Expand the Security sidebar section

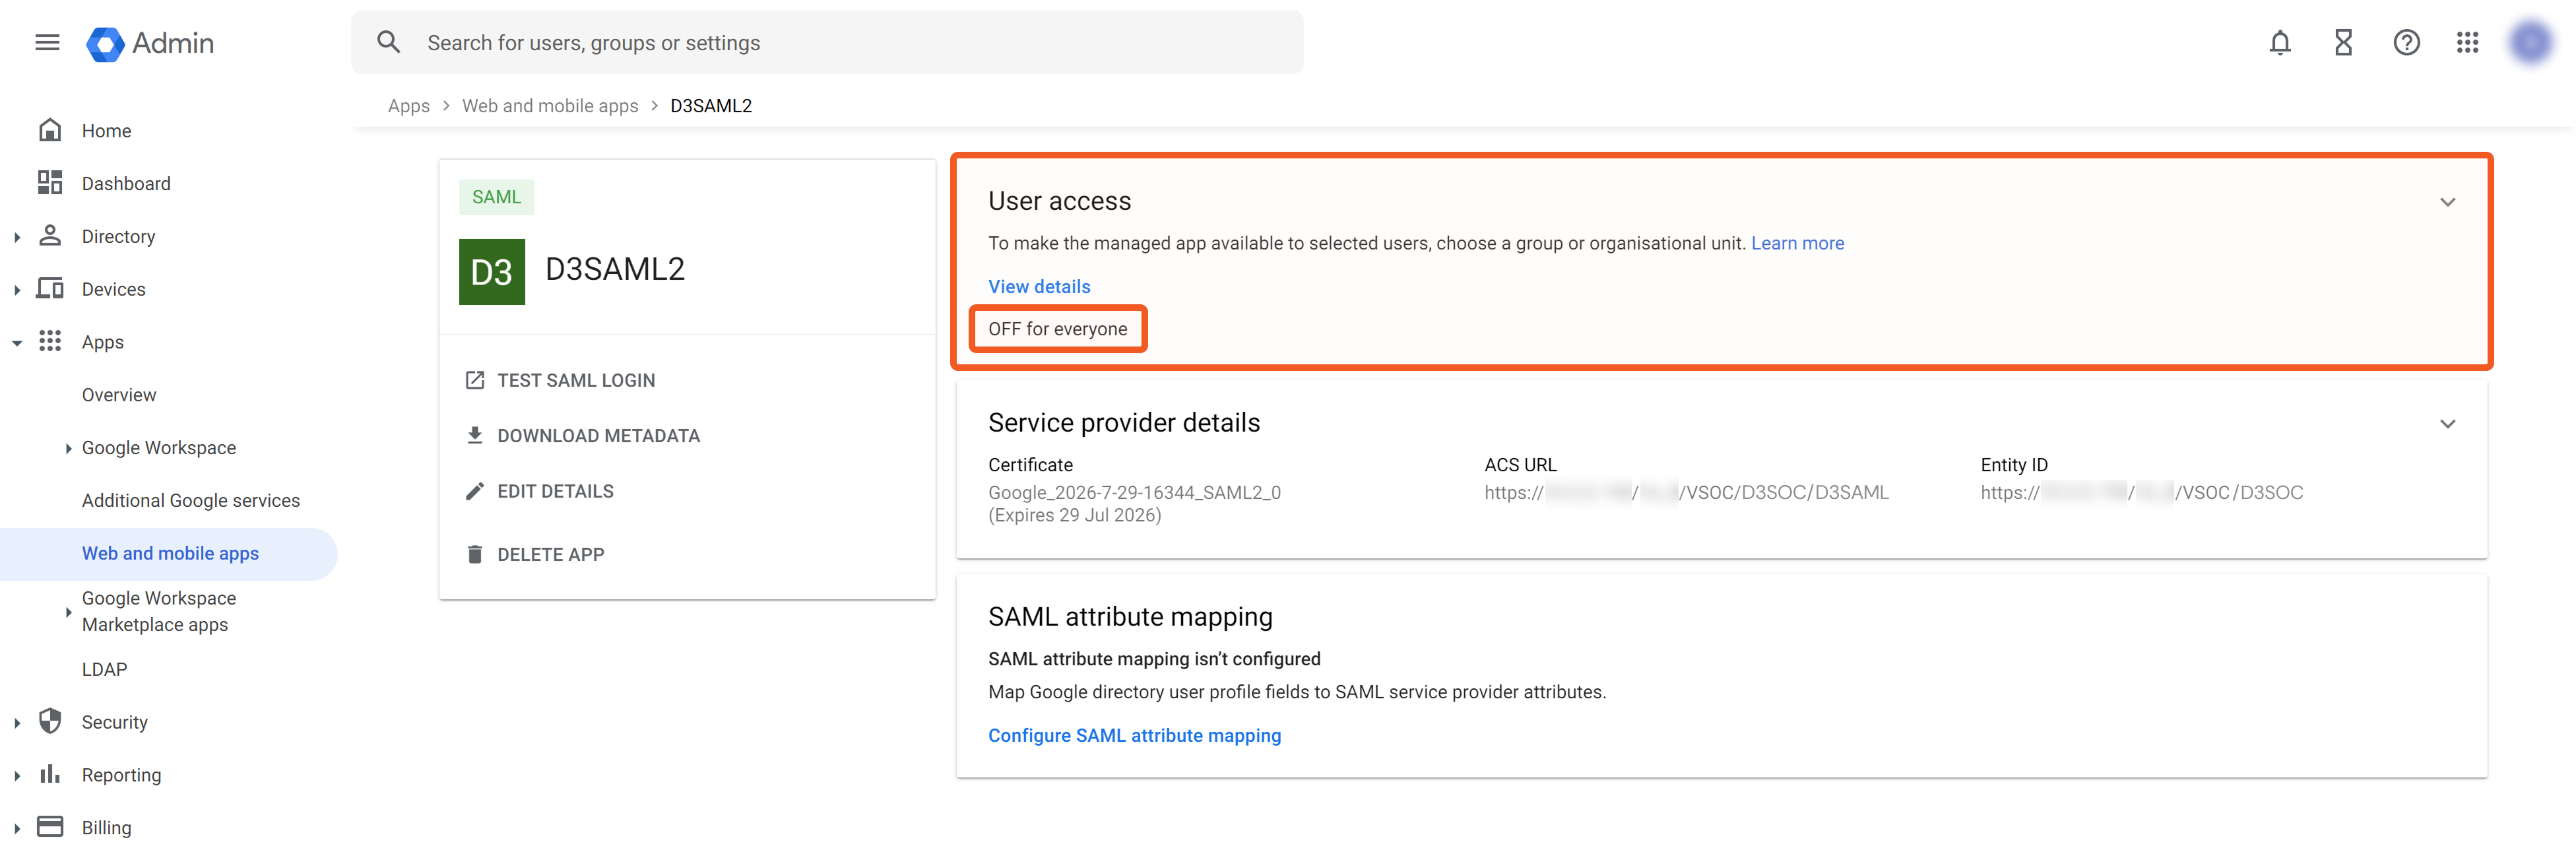click(x=17, y=722)
